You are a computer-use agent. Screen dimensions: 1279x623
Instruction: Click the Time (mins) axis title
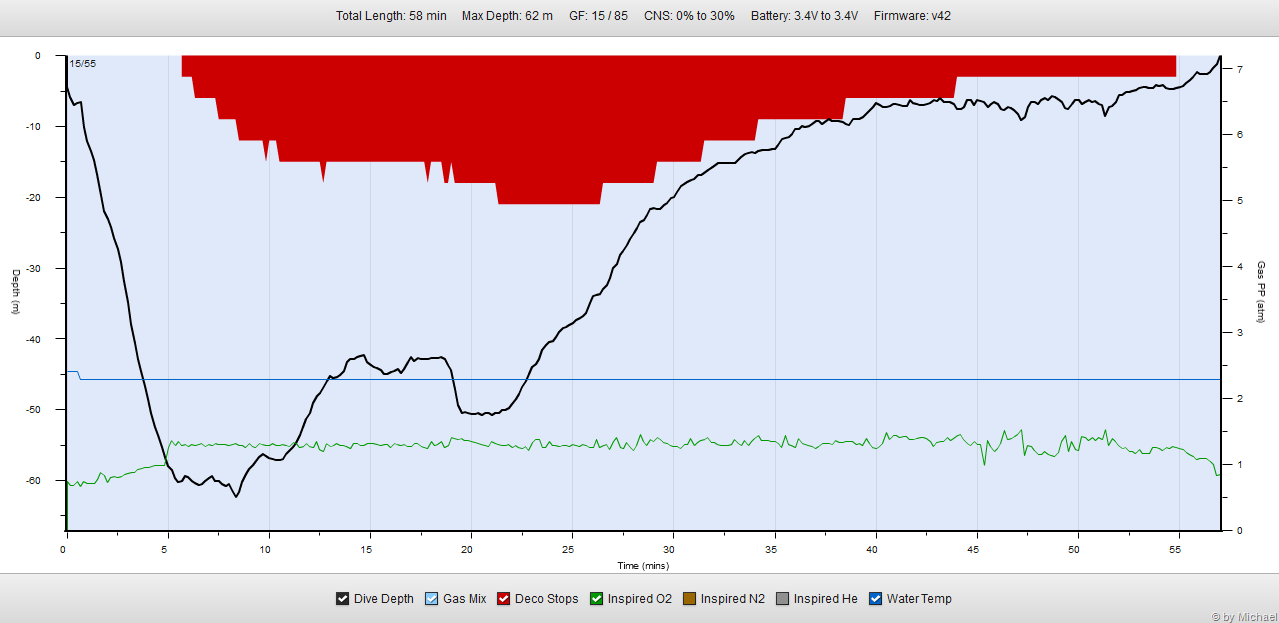click(x=642, y=566)
